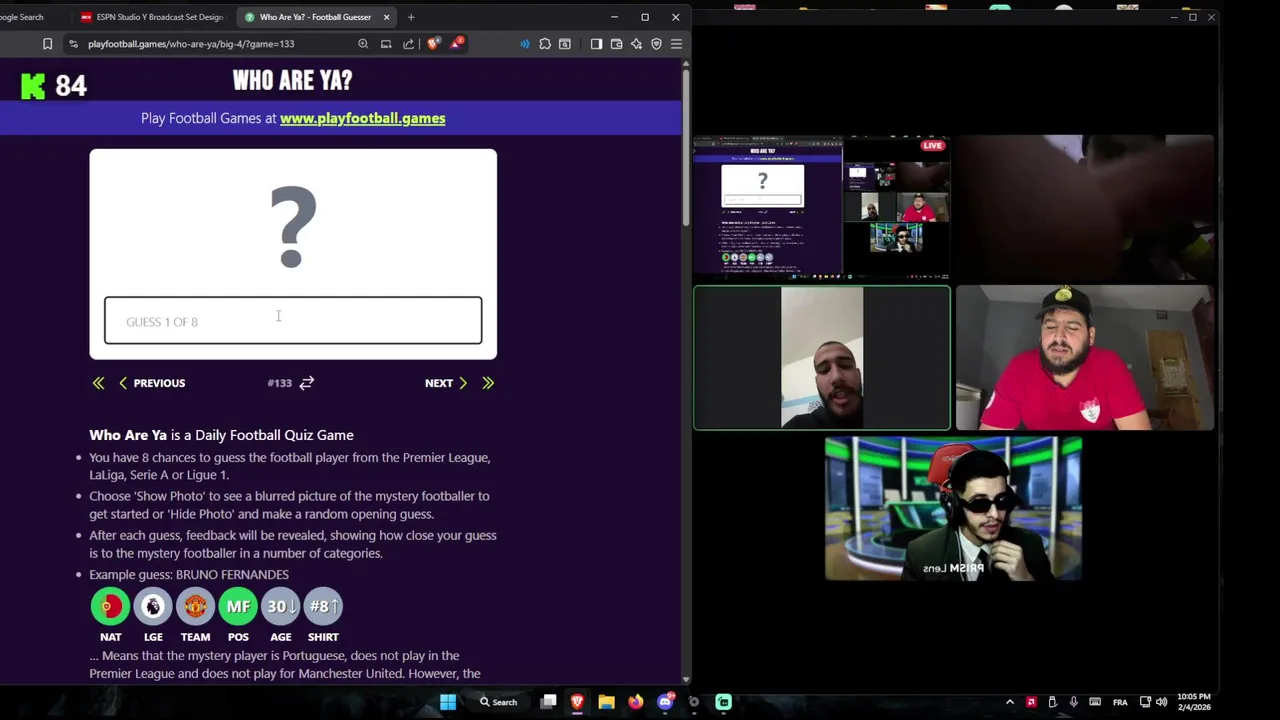Click the green app icon in taskbar

click(x=723, y=702)
